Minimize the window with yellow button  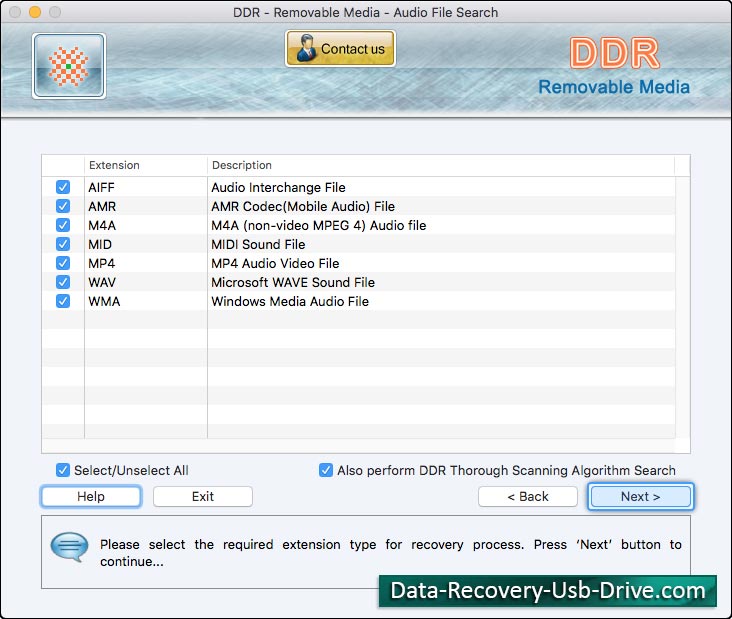click(35, 12)
